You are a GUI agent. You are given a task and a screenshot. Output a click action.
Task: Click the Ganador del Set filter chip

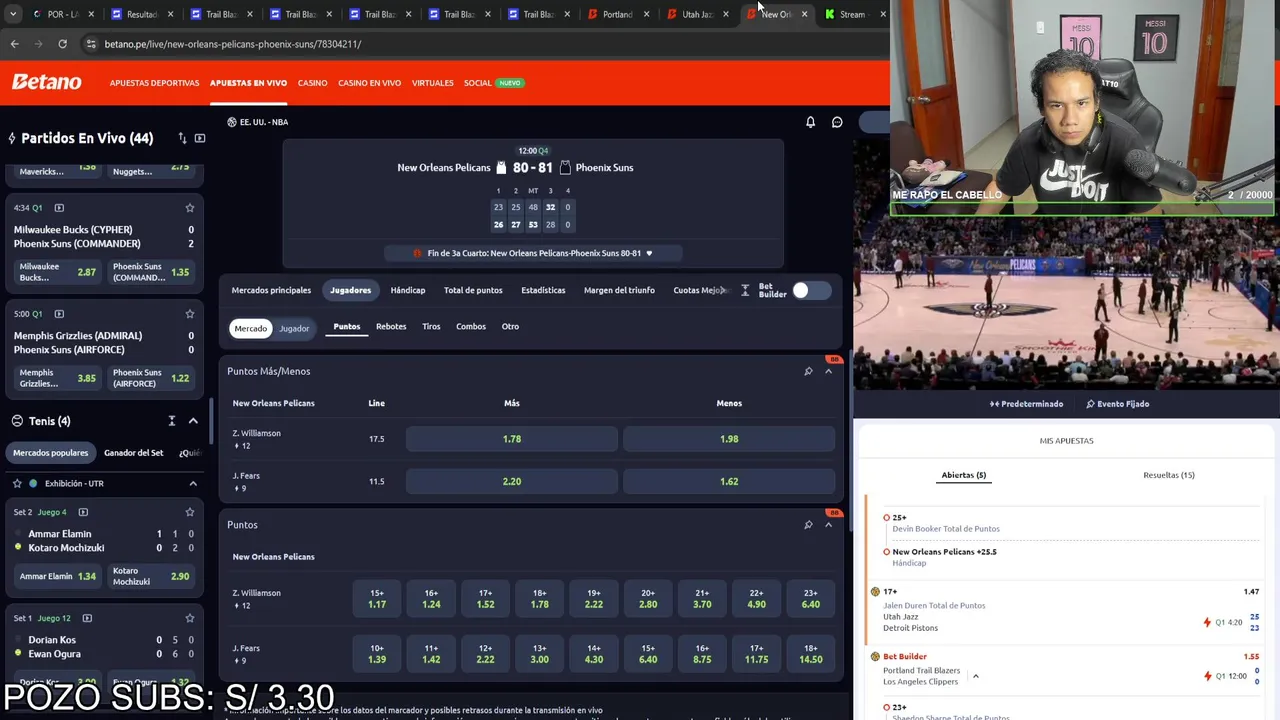(x=133, y=453)
